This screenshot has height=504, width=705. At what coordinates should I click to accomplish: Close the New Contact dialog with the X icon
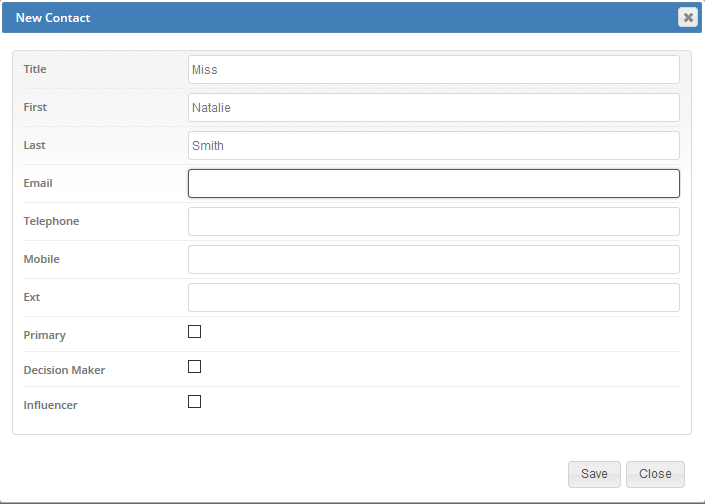point(687,18)
